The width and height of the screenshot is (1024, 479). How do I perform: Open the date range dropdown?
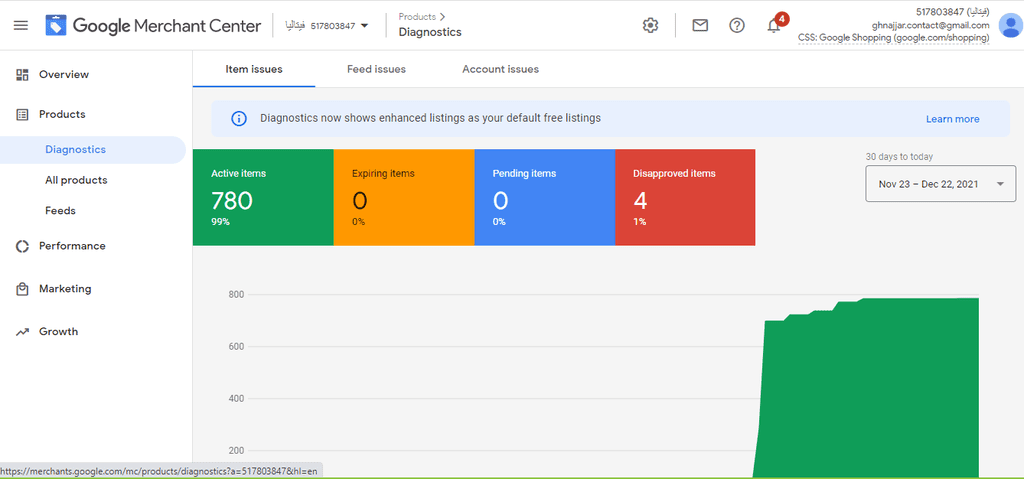940,184
